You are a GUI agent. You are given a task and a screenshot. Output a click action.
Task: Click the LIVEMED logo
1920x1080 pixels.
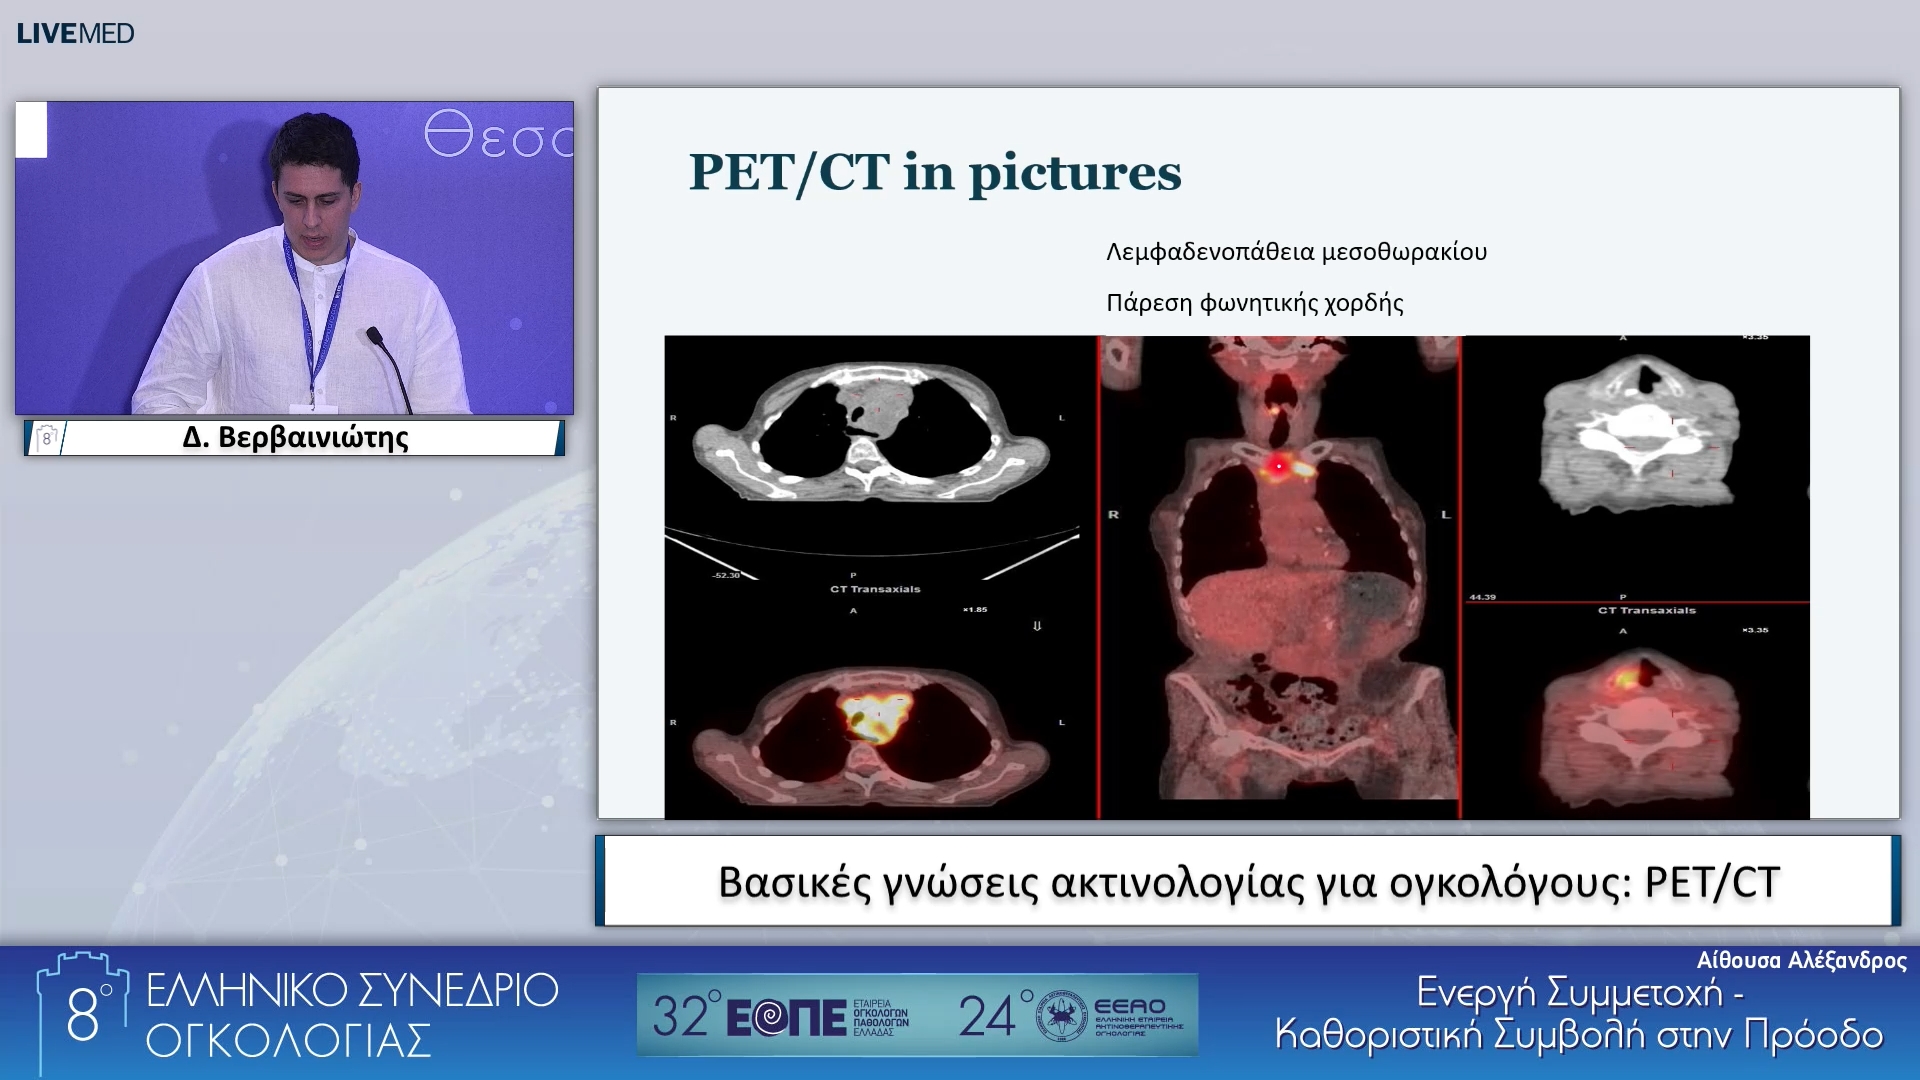(x=75, y=34)
